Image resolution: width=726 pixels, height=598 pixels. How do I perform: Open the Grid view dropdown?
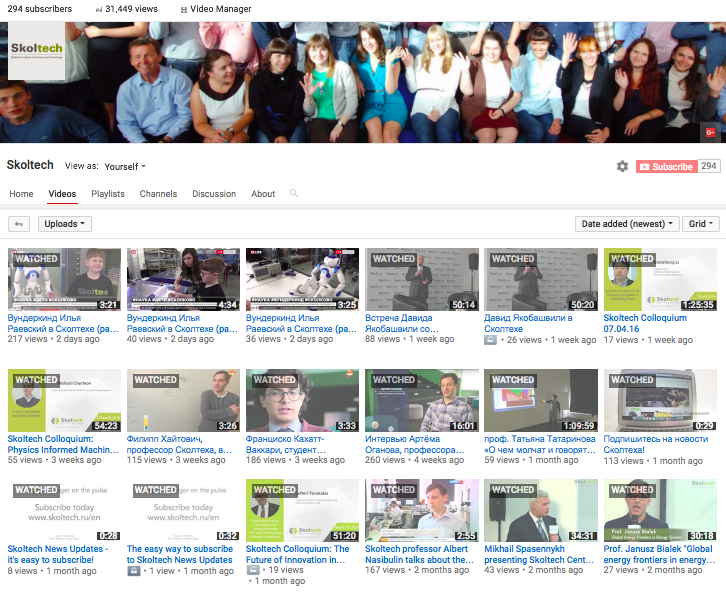[700, 224]
